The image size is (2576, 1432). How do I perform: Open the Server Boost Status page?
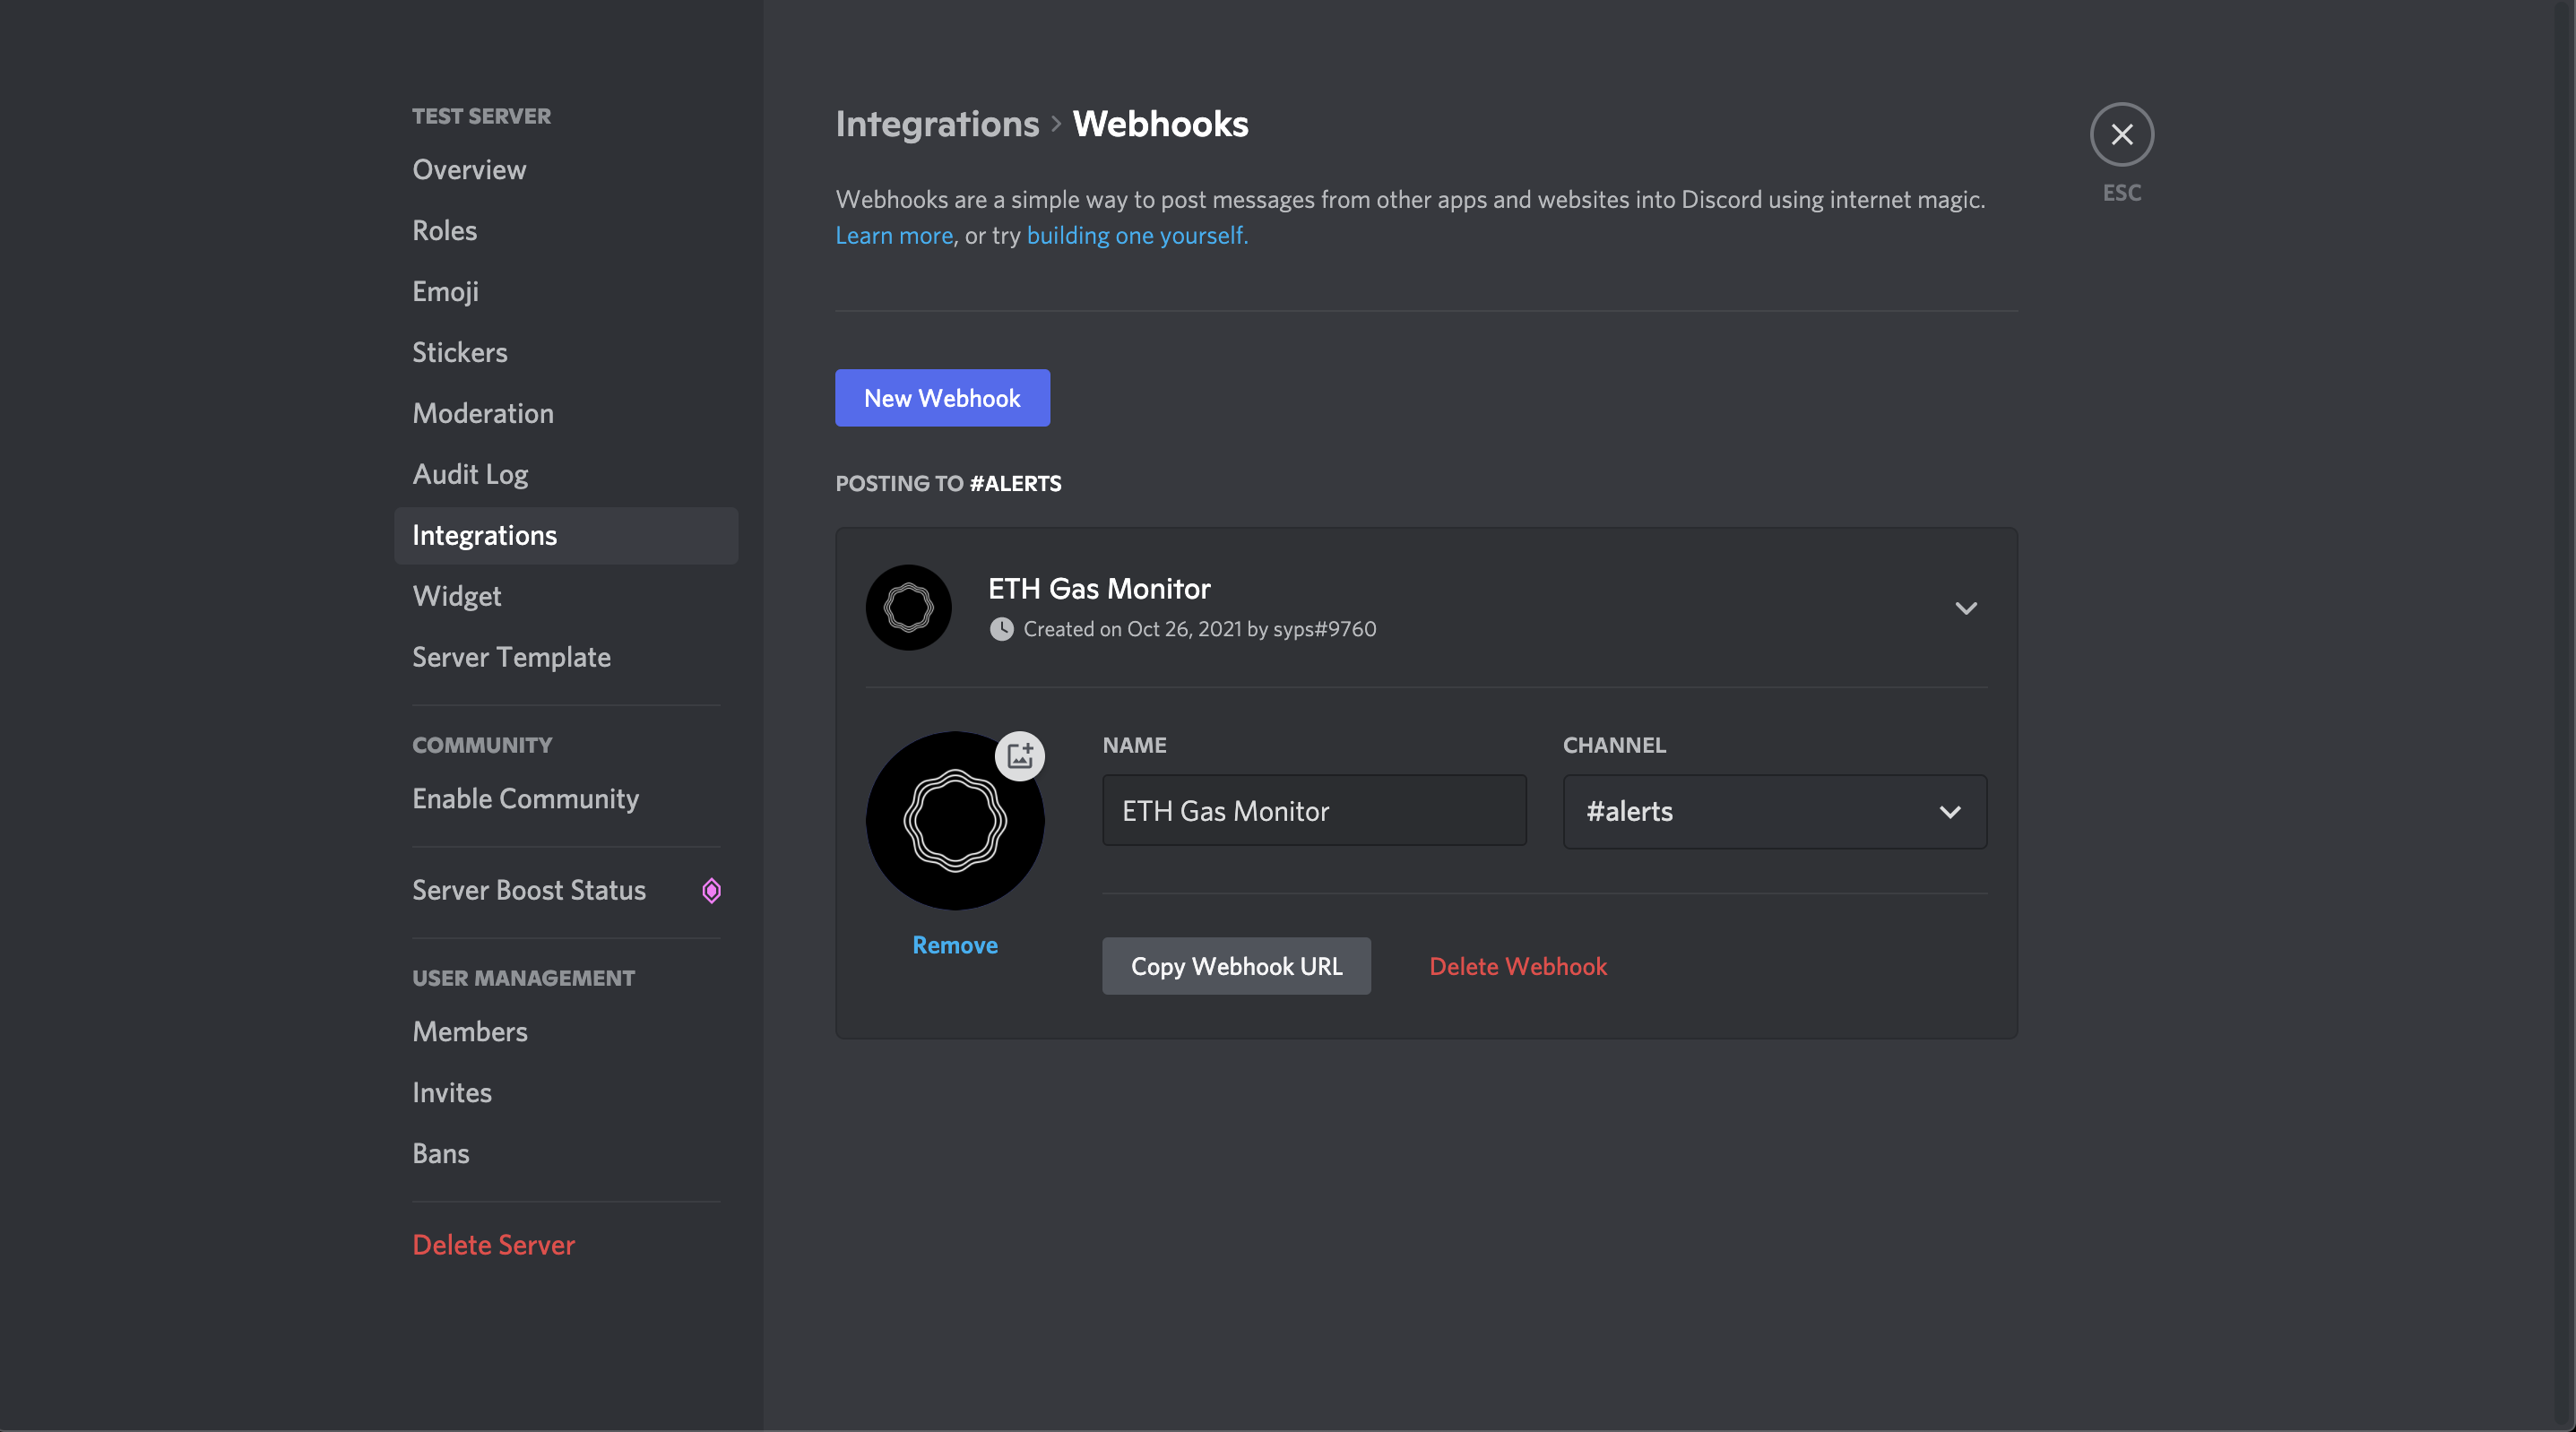point(529,890)
